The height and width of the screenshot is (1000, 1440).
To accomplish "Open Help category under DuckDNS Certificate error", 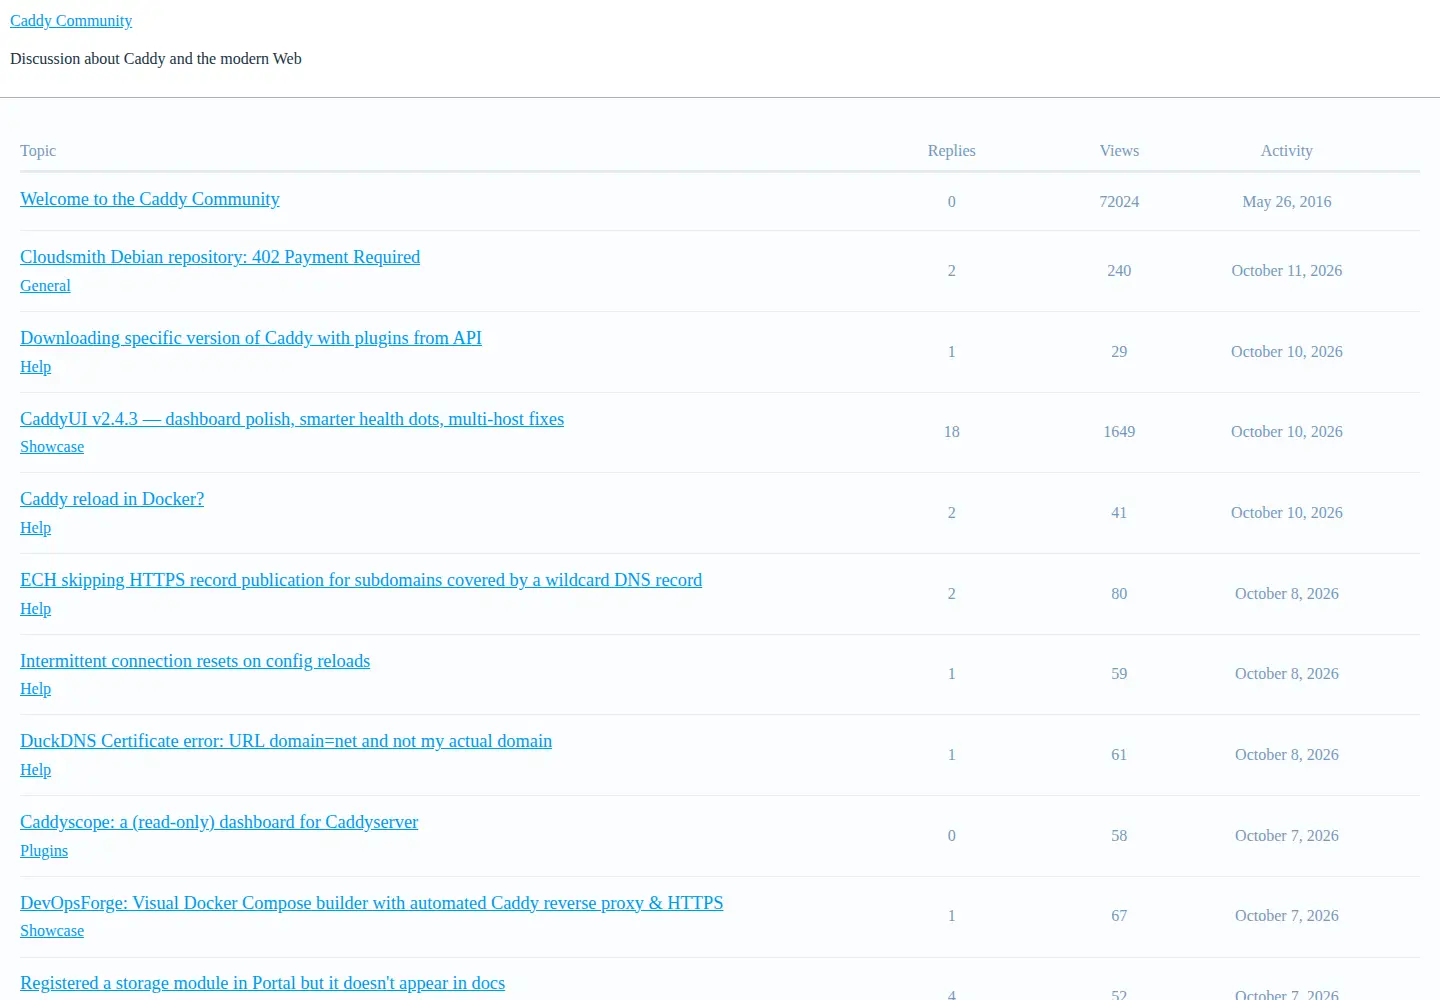I will (35, 770).
